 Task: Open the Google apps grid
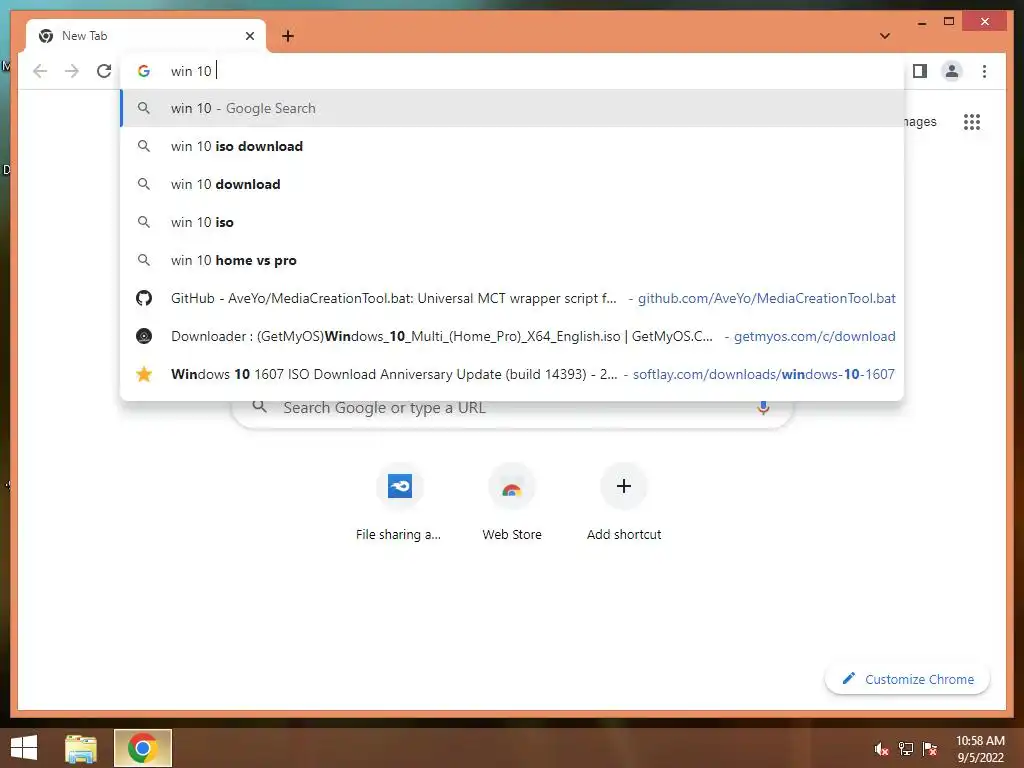[972, 122]
